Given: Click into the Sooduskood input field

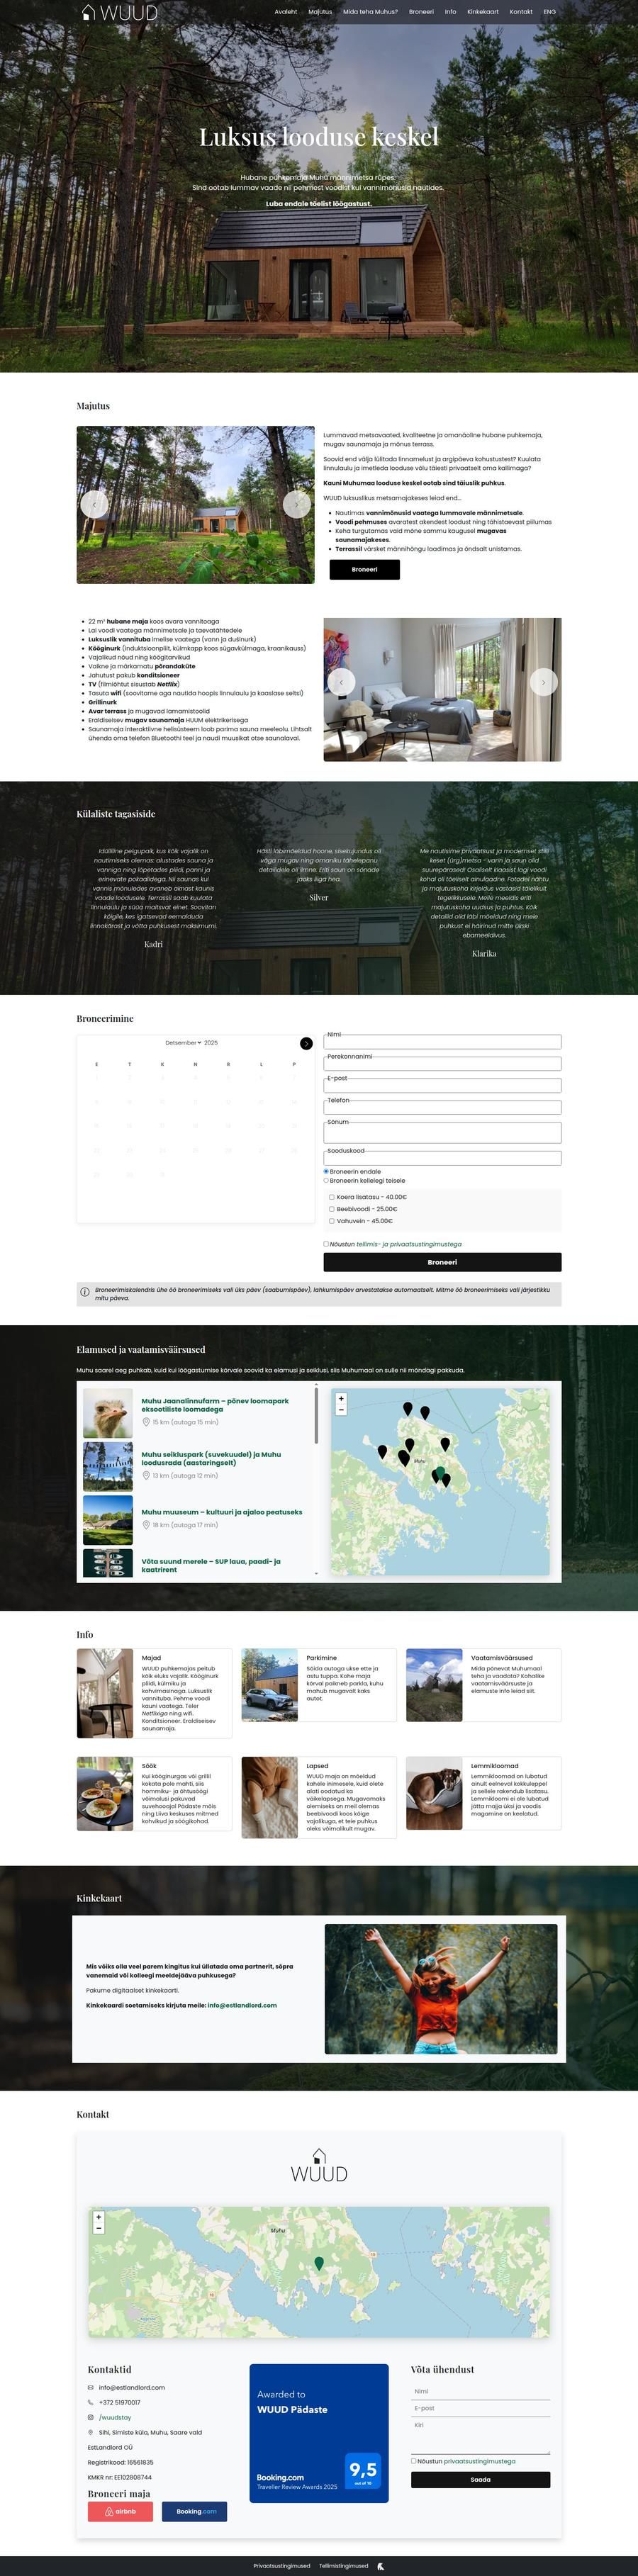Looking at the screenshot, I should click(442, 1159).
